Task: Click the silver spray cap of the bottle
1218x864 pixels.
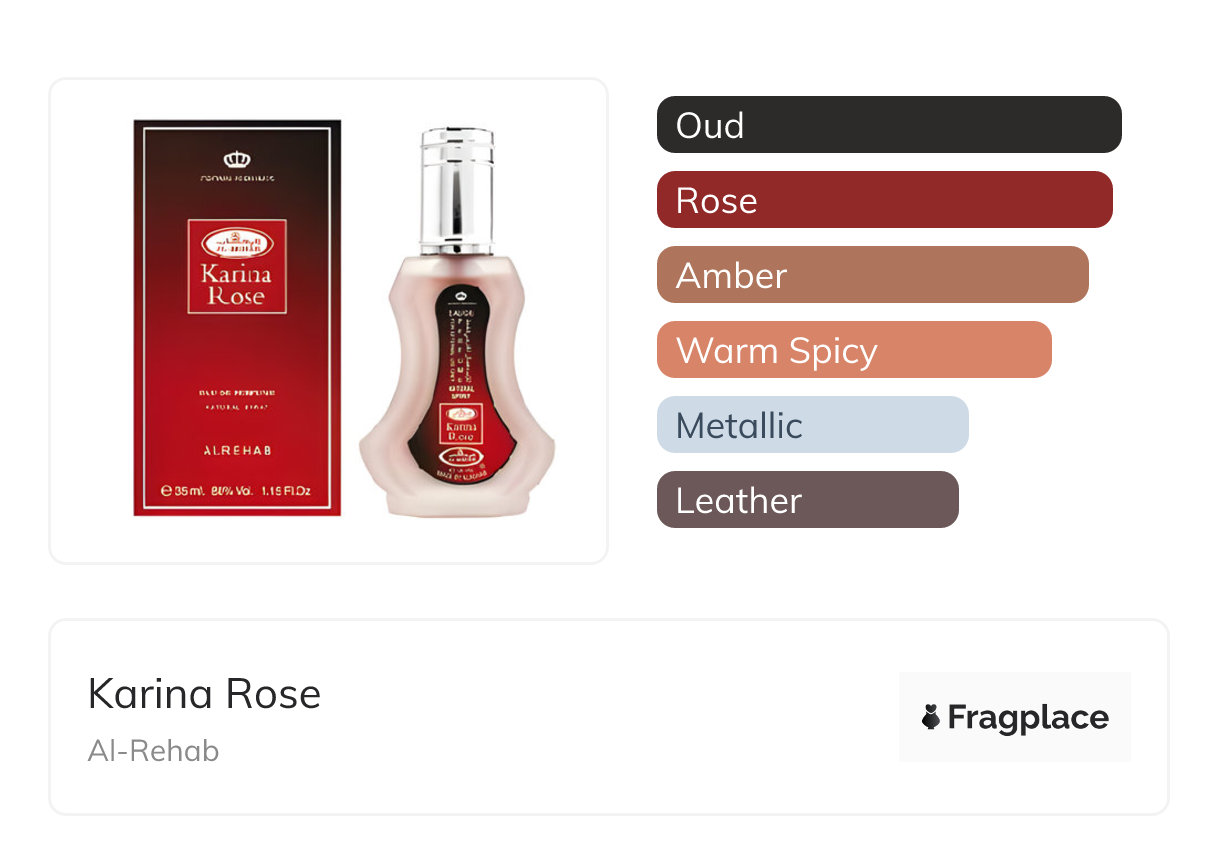Action: (x=457, y=191)
